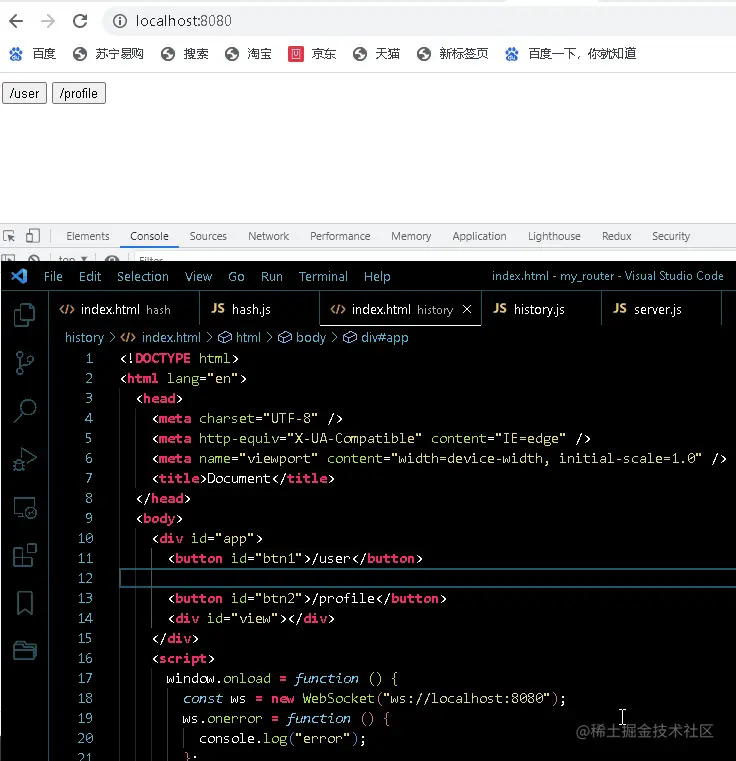Open the 百度 bookmark
Image resolution: width=736 pixels, height=761 pixels.
pyautogui.click(x=33, y=53)
